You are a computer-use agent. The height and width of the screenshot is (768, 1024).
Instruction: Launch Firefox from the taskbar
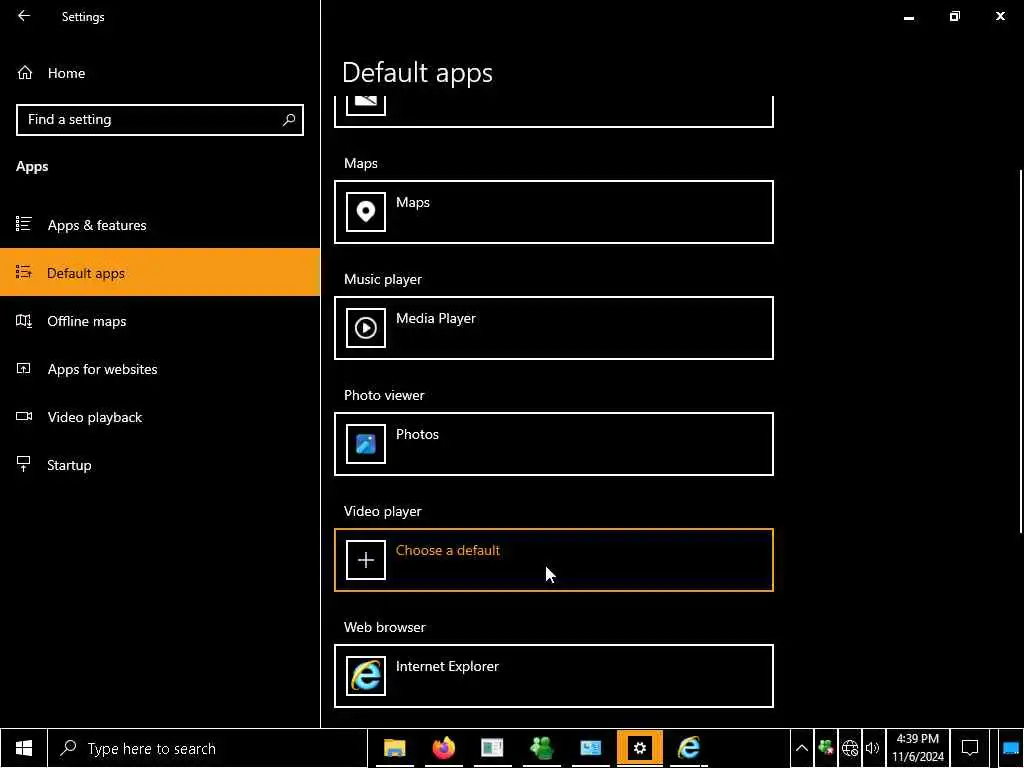pos(443,748)
